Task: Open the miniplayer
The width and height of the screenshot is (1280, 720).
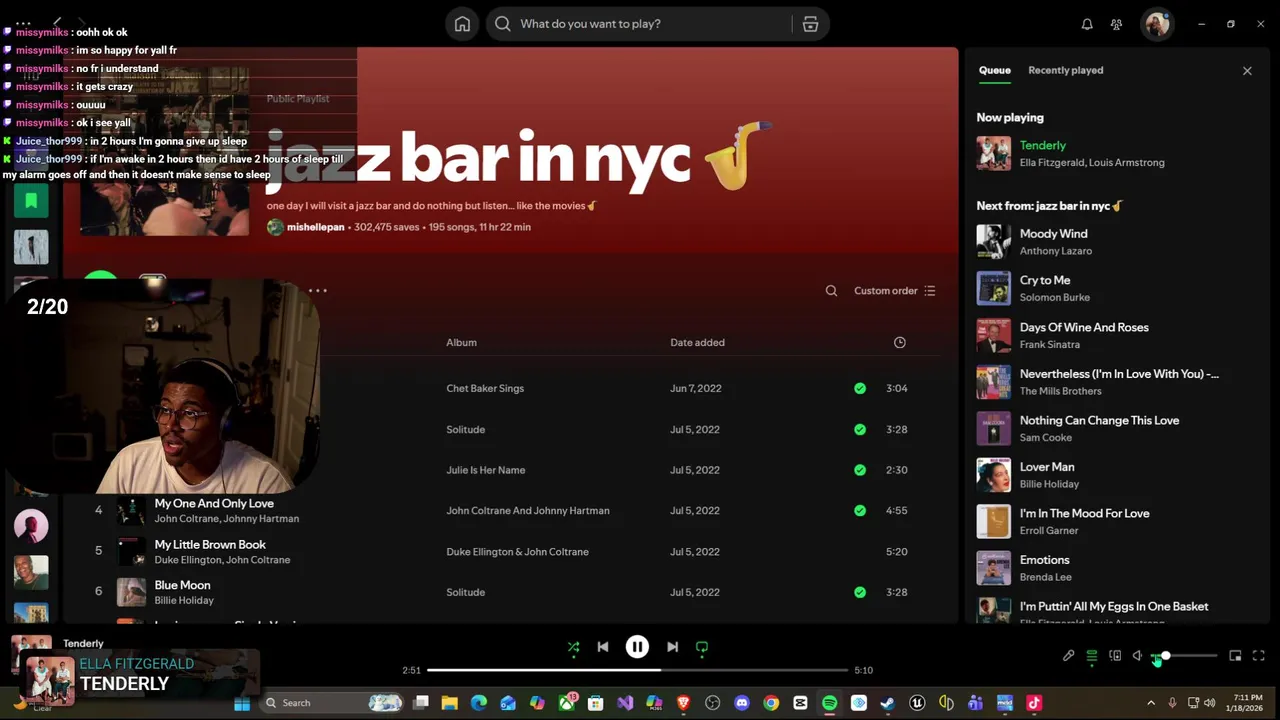Action: [x=1235, y=656]
